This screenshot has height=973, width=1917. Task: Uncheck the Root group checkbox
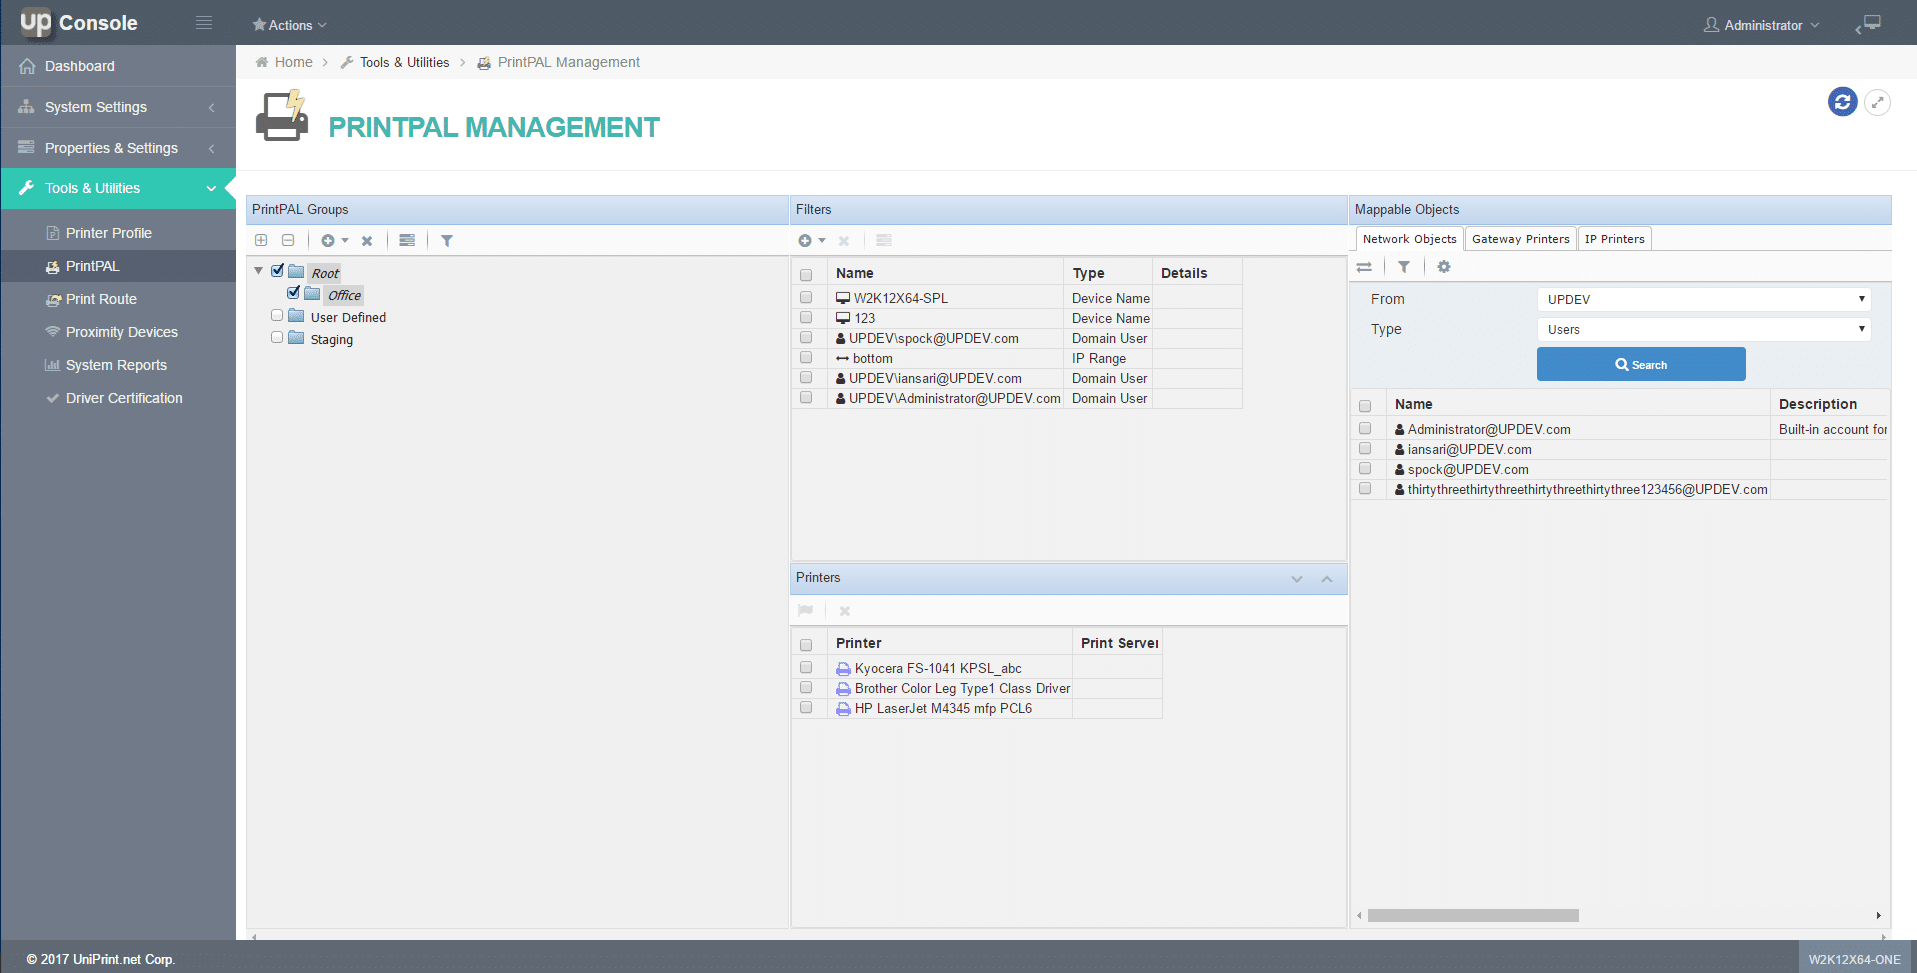click(278, 270)
